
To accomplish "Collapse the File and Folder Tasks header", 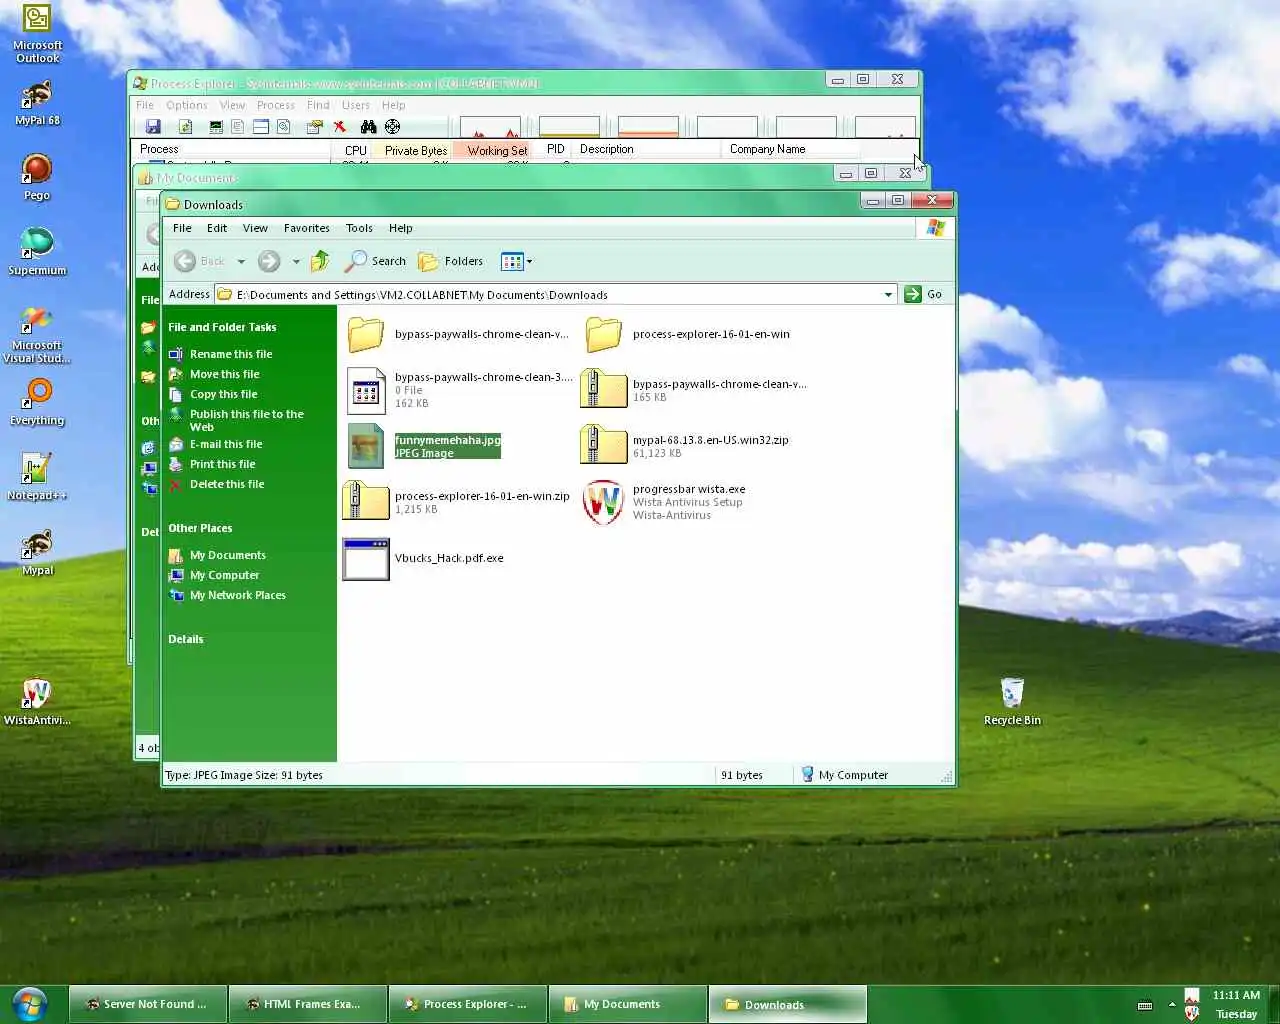I will click(222, 327).
